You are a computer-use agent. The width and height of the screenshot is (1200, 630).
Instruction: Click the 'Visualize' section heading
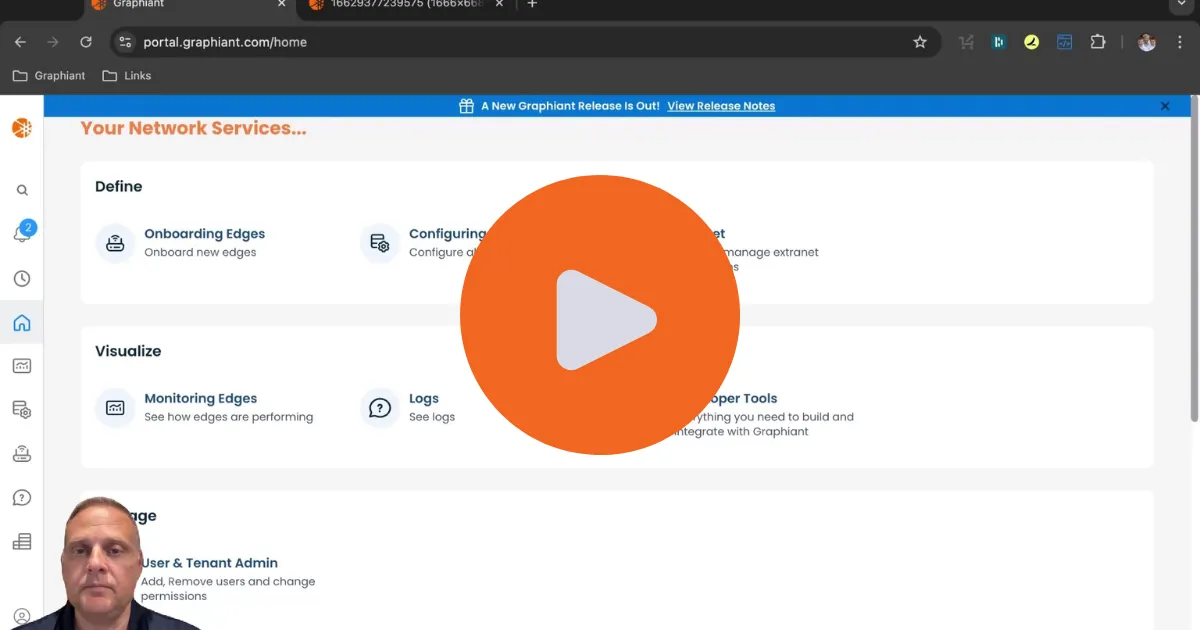(x=128, y=352)
